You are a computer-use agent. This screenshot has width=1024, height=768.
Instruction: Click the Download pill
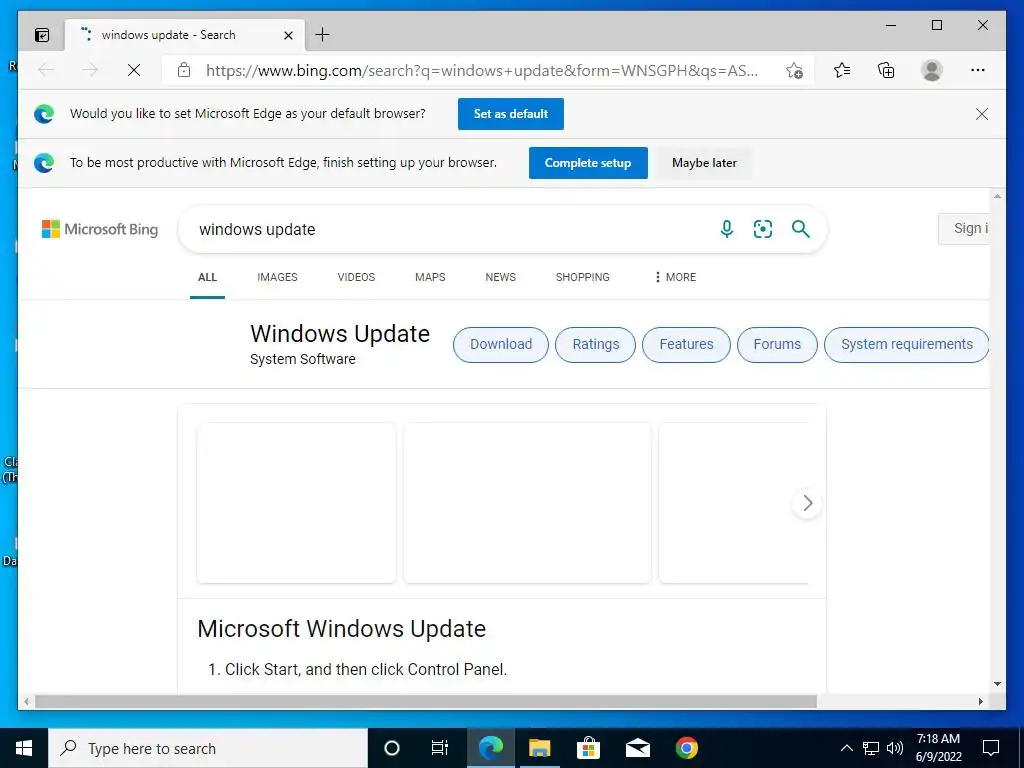click(501, 344)
